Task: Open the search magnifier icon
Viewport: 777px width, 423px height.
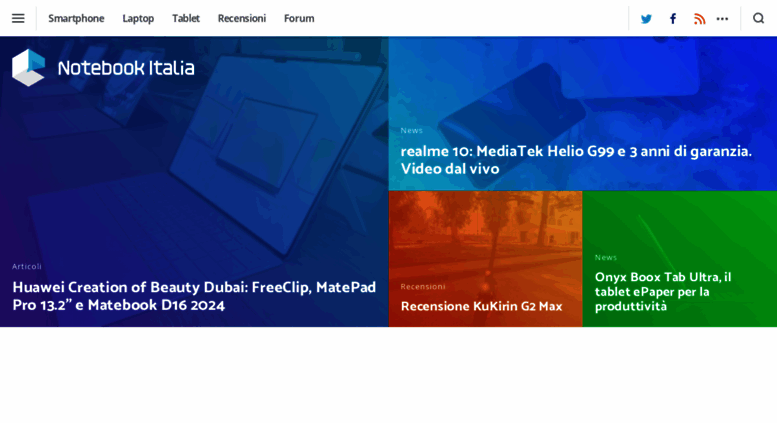Action: (758, 18)
